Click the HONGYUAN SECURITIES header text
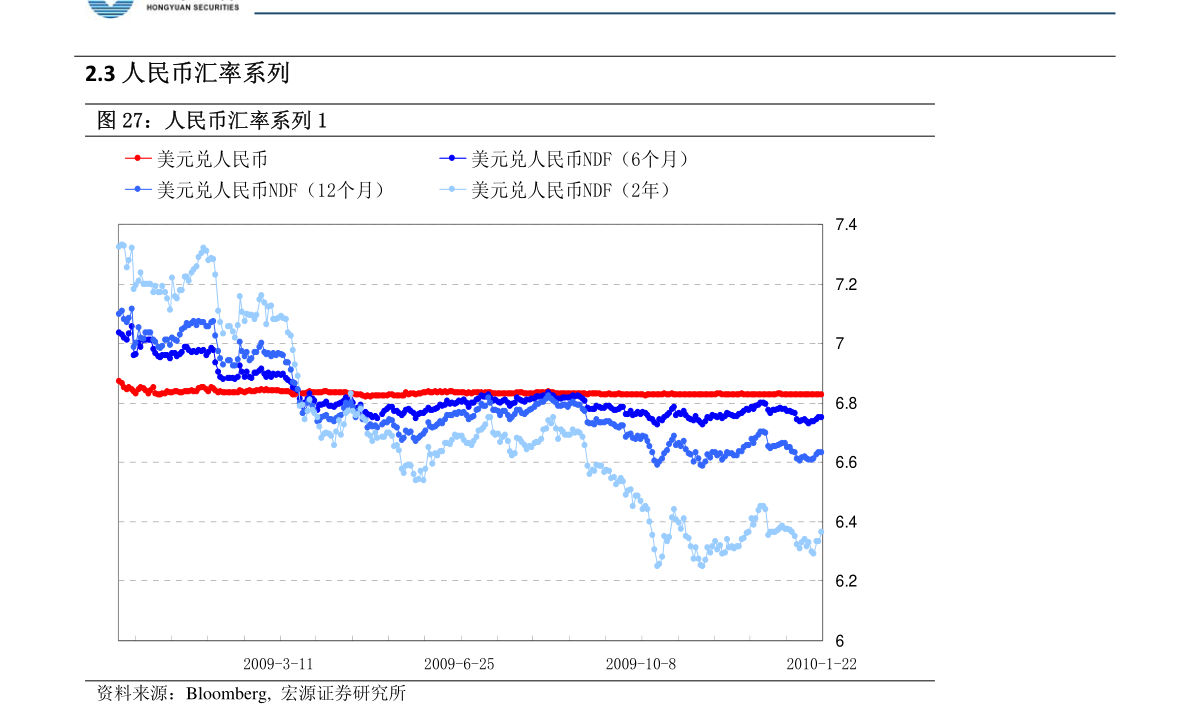 (x=192, y=7)
